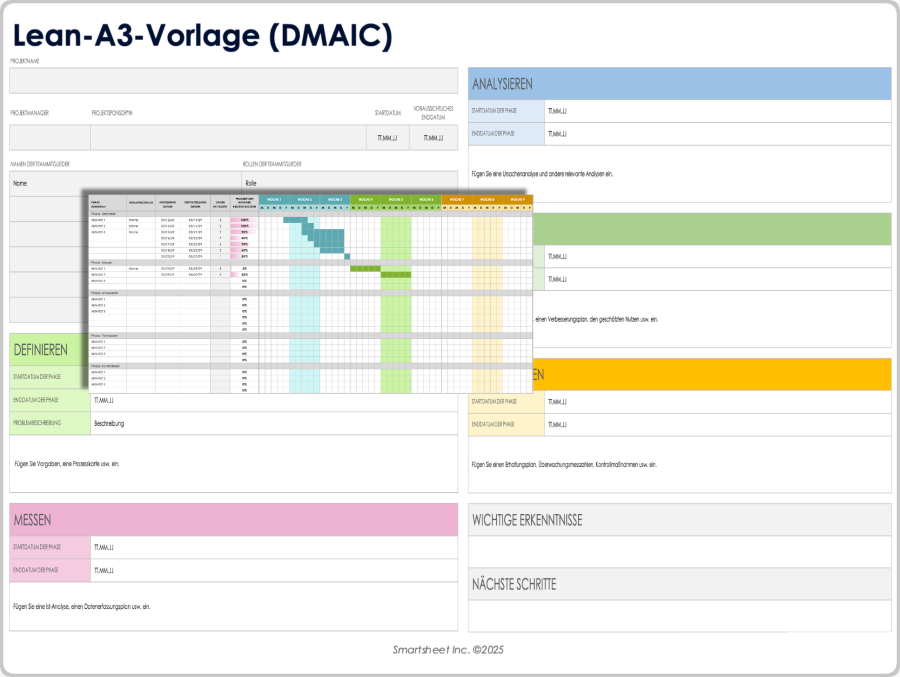
Task: Click the Smartsheet Inc. ©2025 footer text
Action: (448, 650)
